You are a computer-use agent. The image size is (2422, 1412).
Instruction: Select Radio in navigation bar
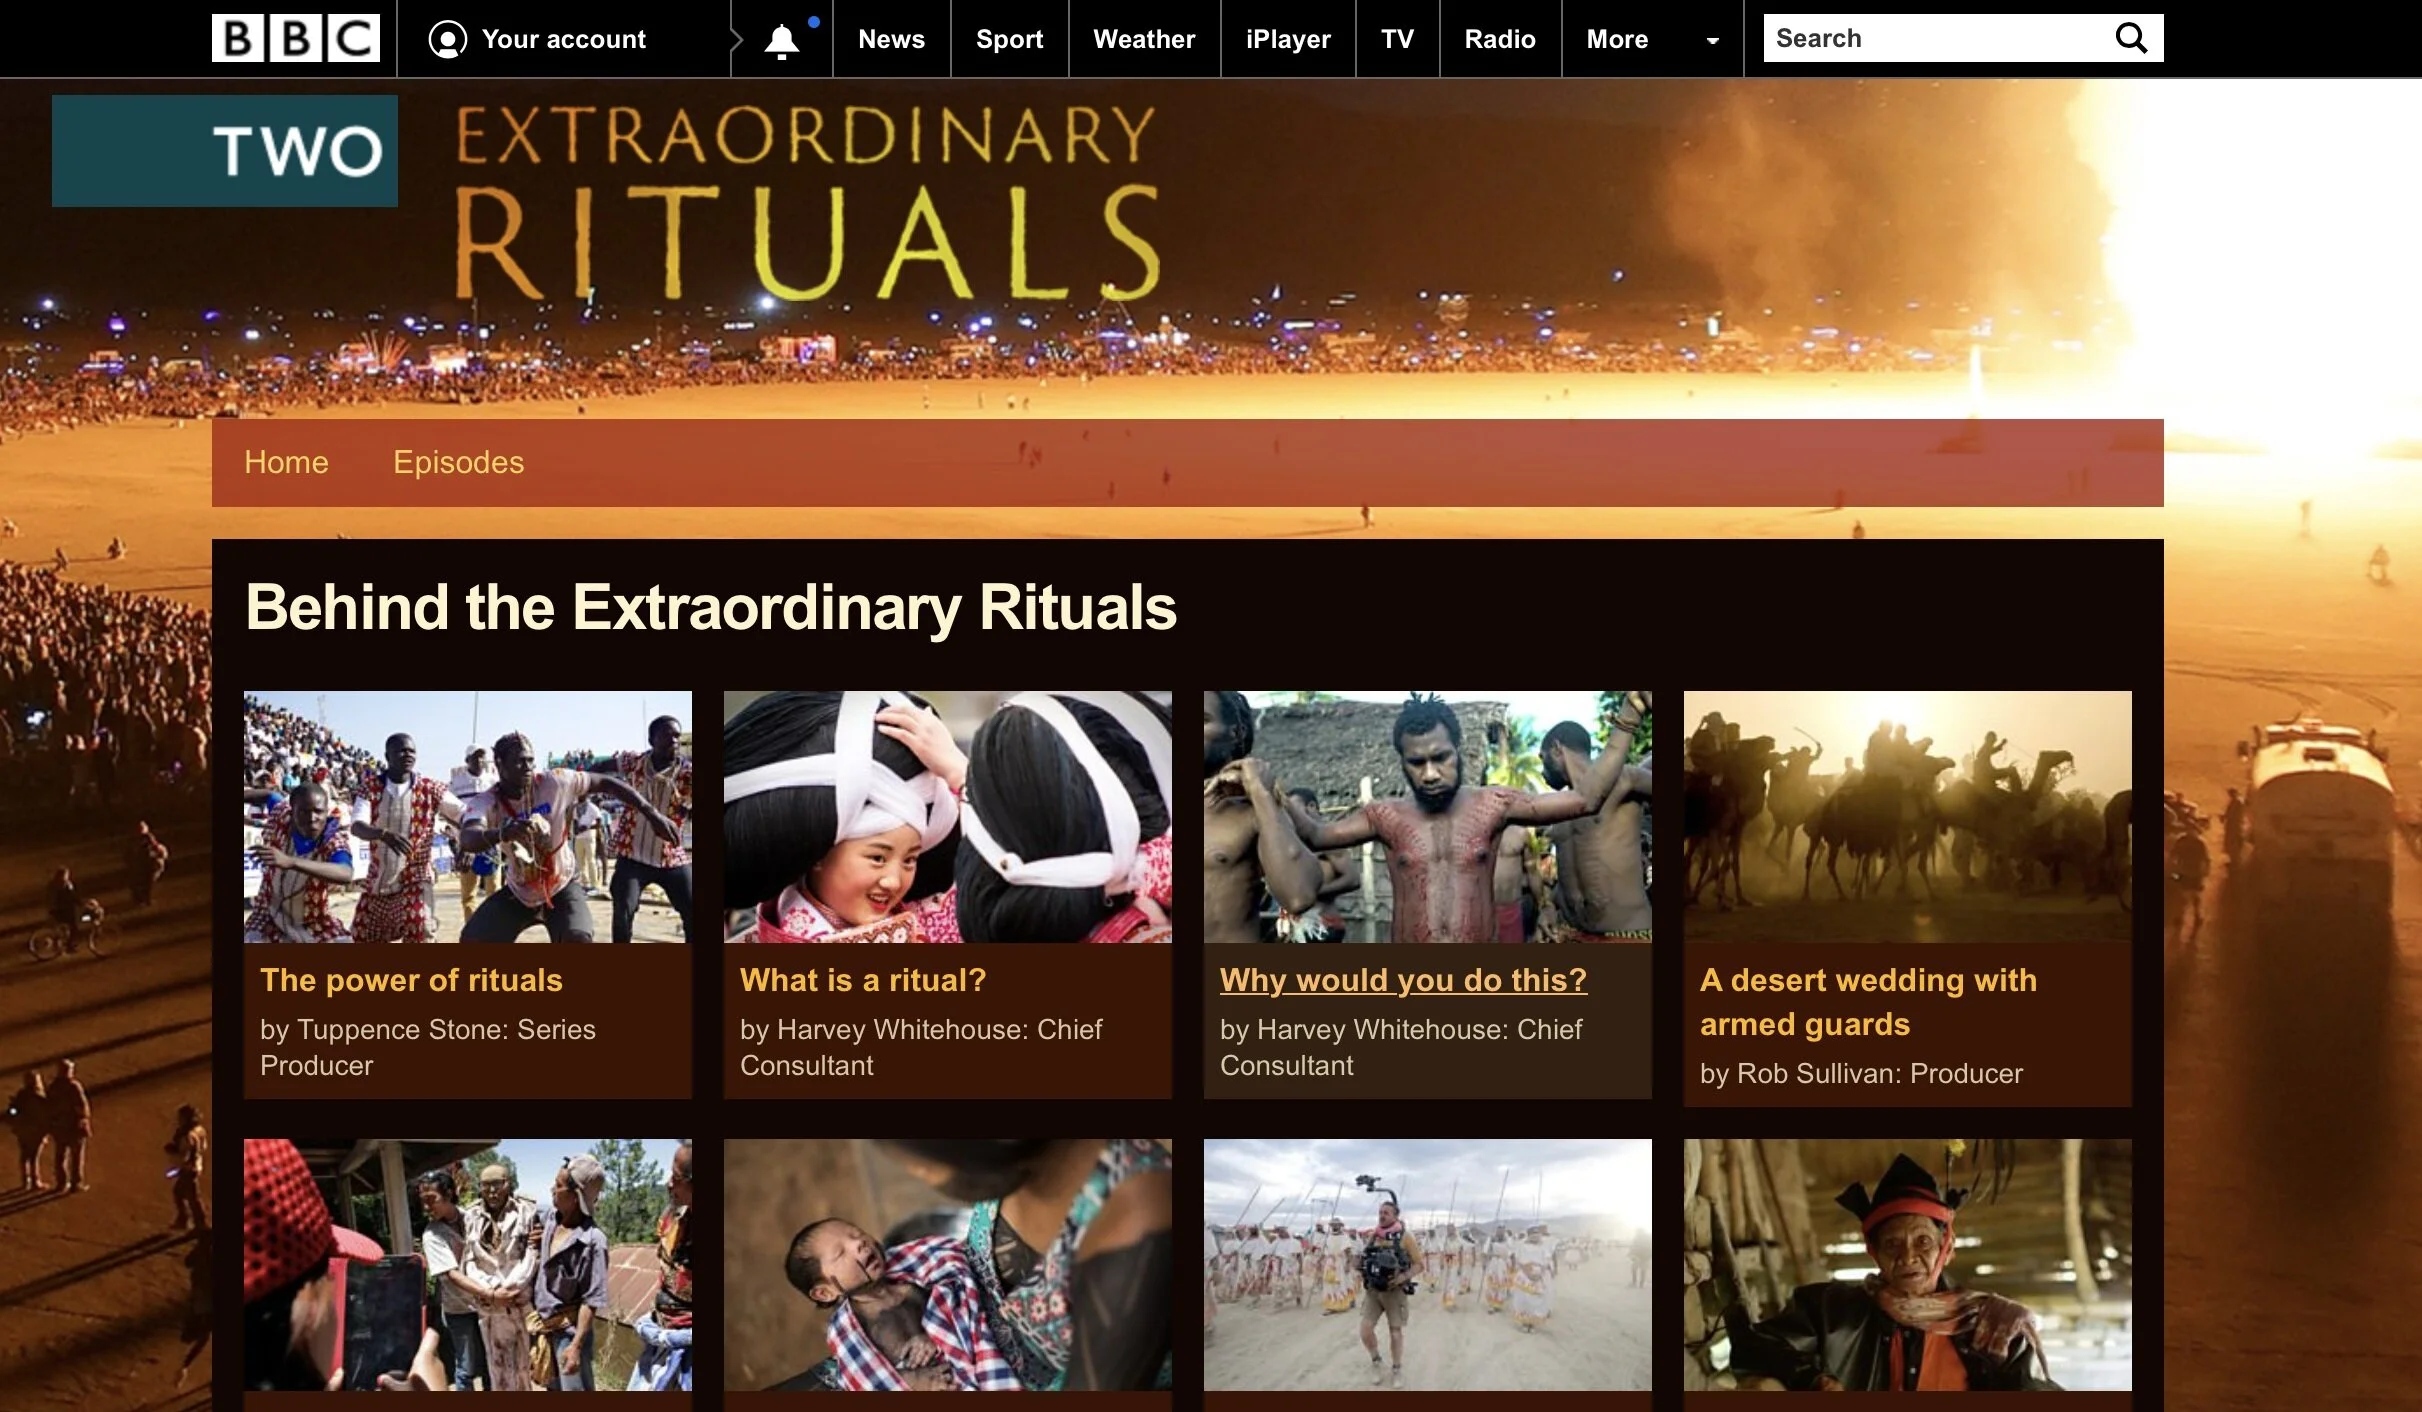point(1499,39)
